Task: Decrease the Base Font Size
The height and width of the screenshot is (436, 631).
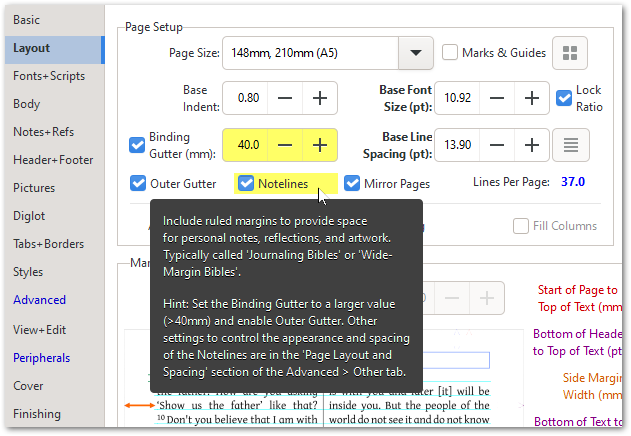Action: (x=497, y=98)
